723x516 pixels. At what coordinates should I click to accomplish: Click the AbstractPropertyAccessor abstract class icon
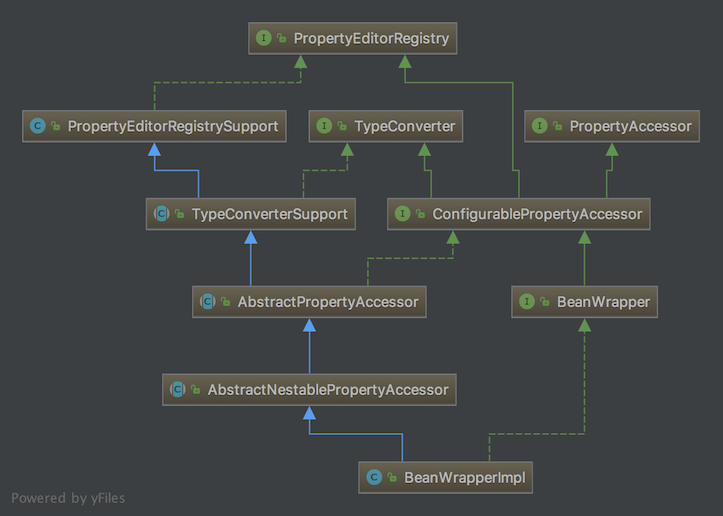click(208, 300)
